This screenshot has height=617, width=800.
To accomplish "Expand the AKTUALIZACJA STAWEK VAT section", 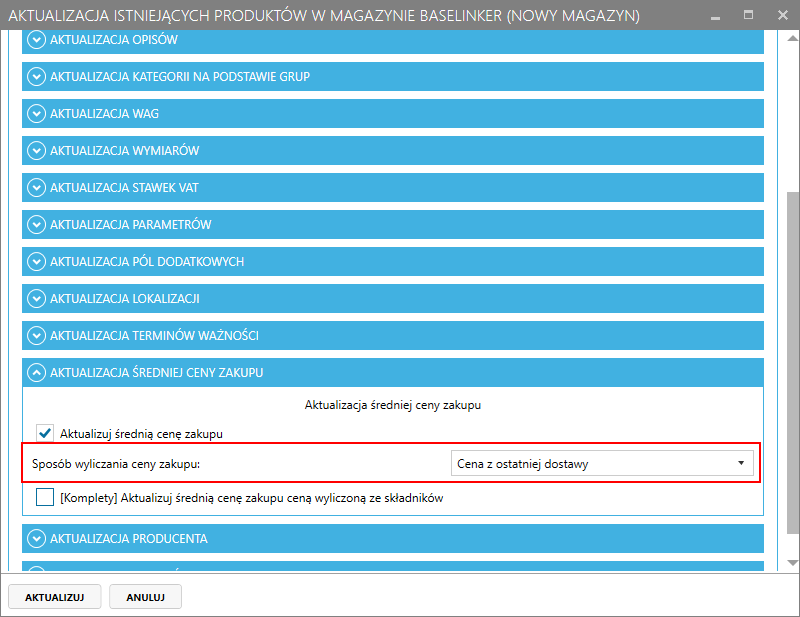I will [393, 187].
